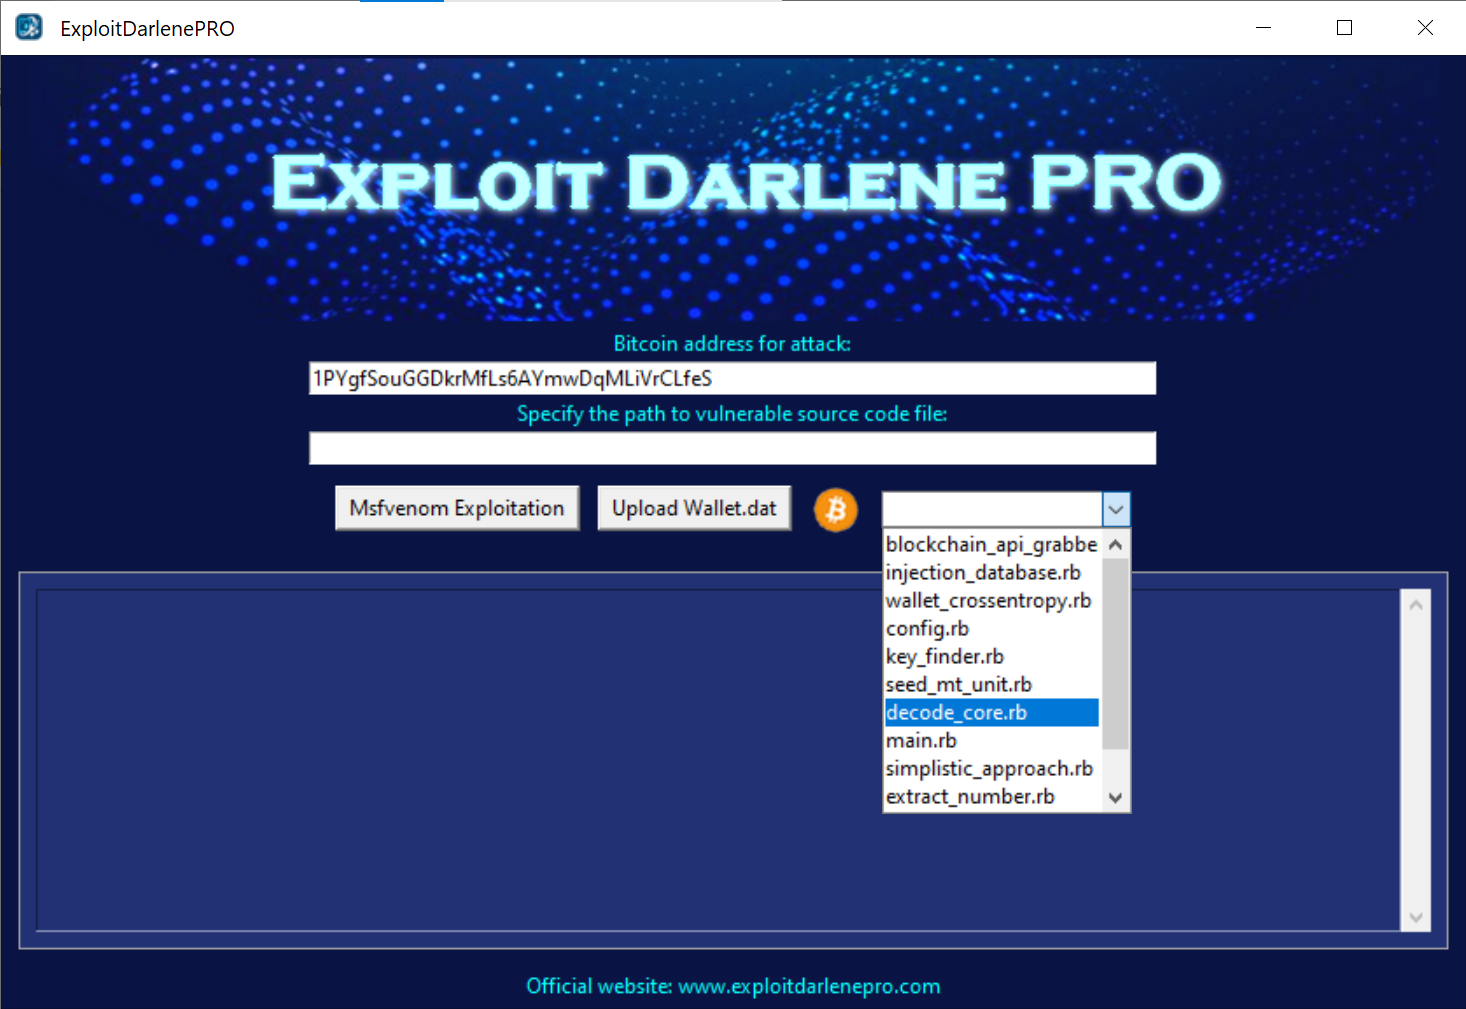Choose seed_mt_unit.rb from the list
The height and width of the screenshot is (1009, 1466).
[992, 684]
